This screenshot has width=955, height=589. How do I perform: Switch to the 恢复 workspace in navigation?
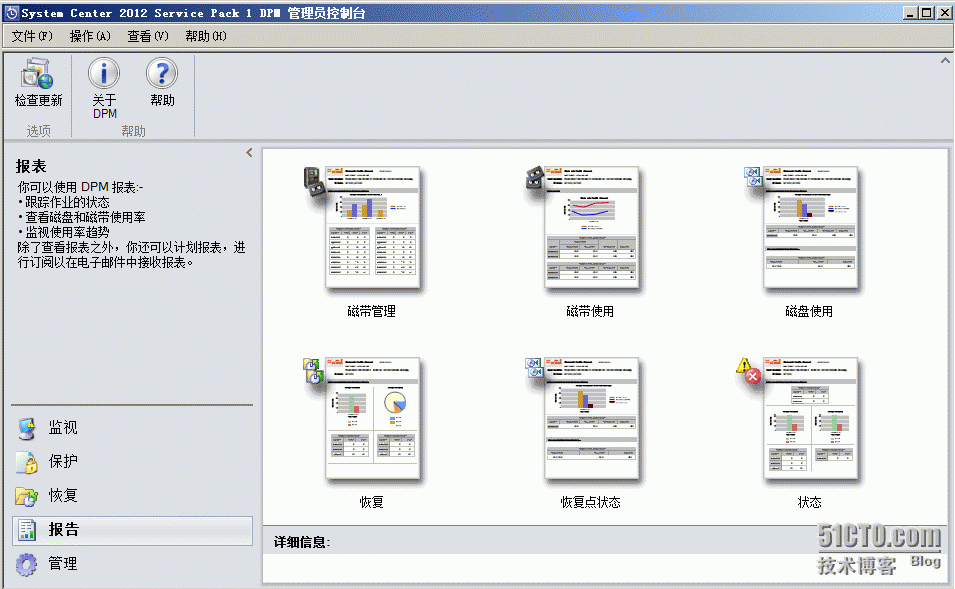132,496
